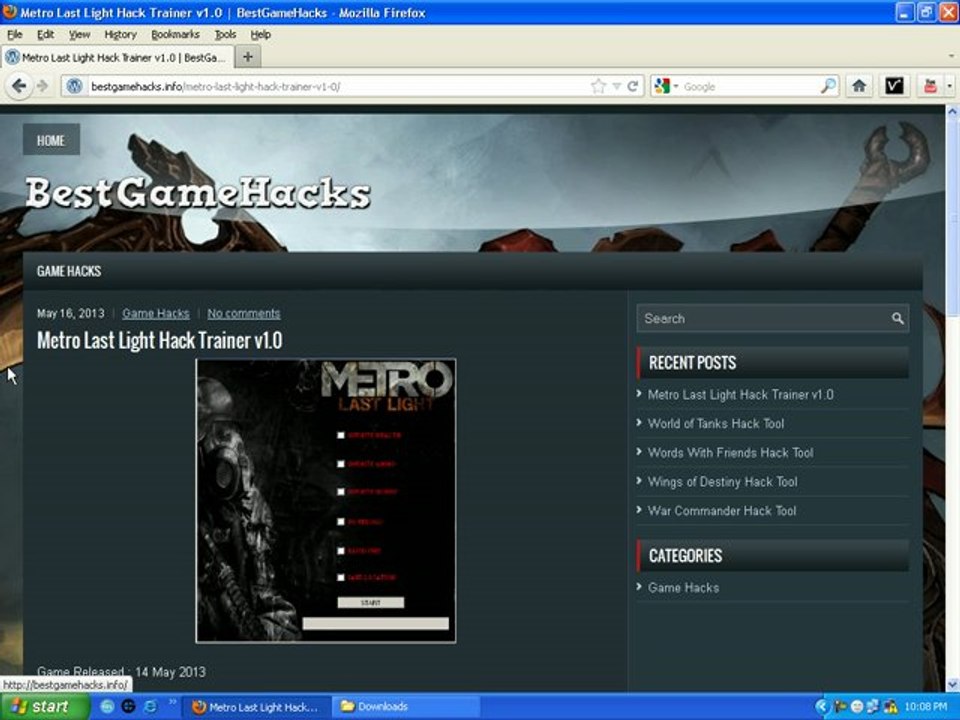Toggle the fourth checkbox in trainer image

[x=341, y=522]
